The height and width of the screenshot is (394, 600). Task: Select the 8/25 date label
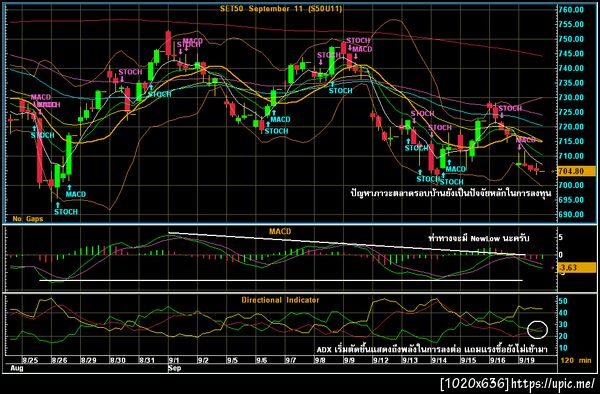(x=30, y=360)
